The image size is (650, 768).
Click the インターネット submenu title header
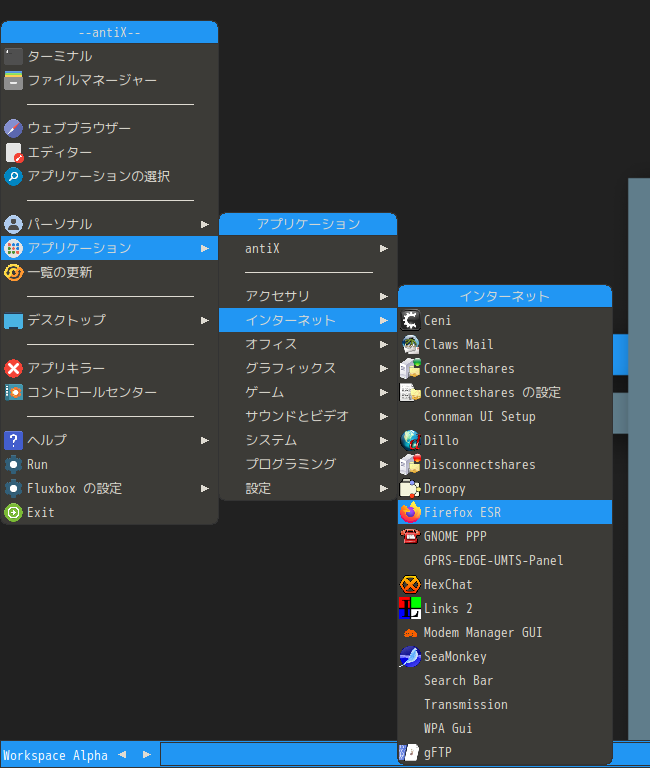505,296
